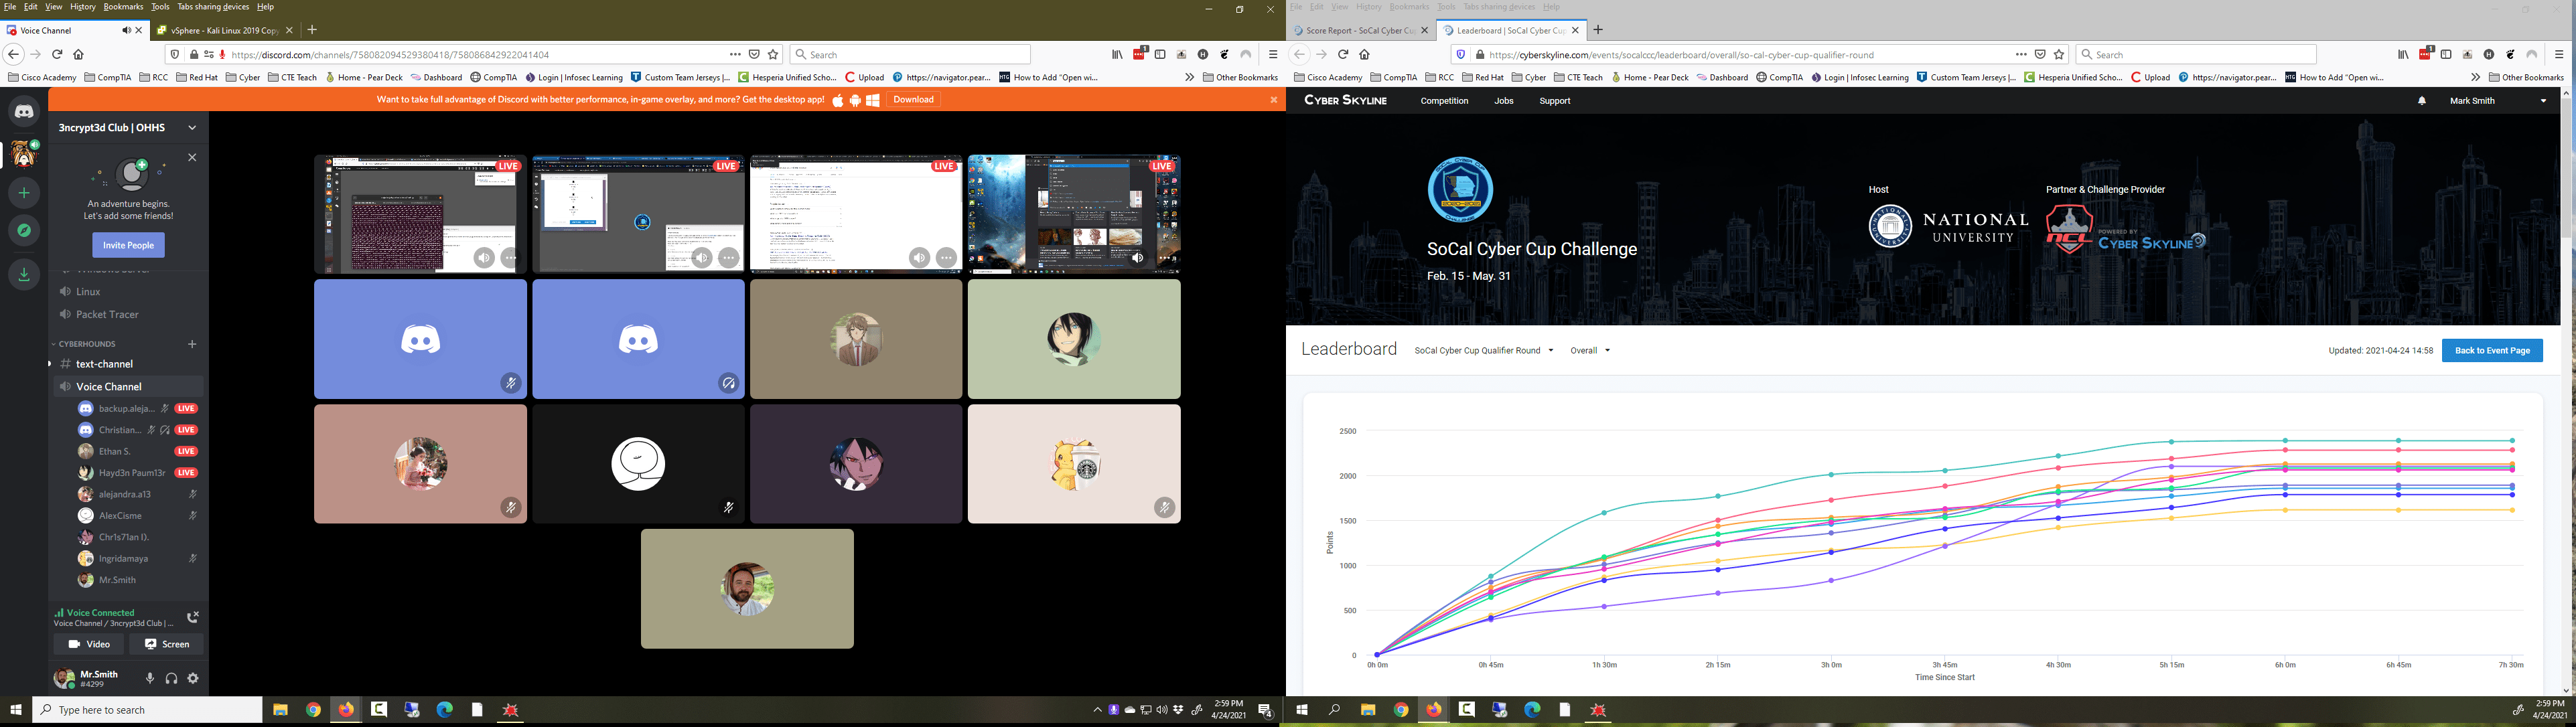Click Add a Server plus icon
Screen dimensions: 2576x727
pyautogui.click(x=24, y=193)
